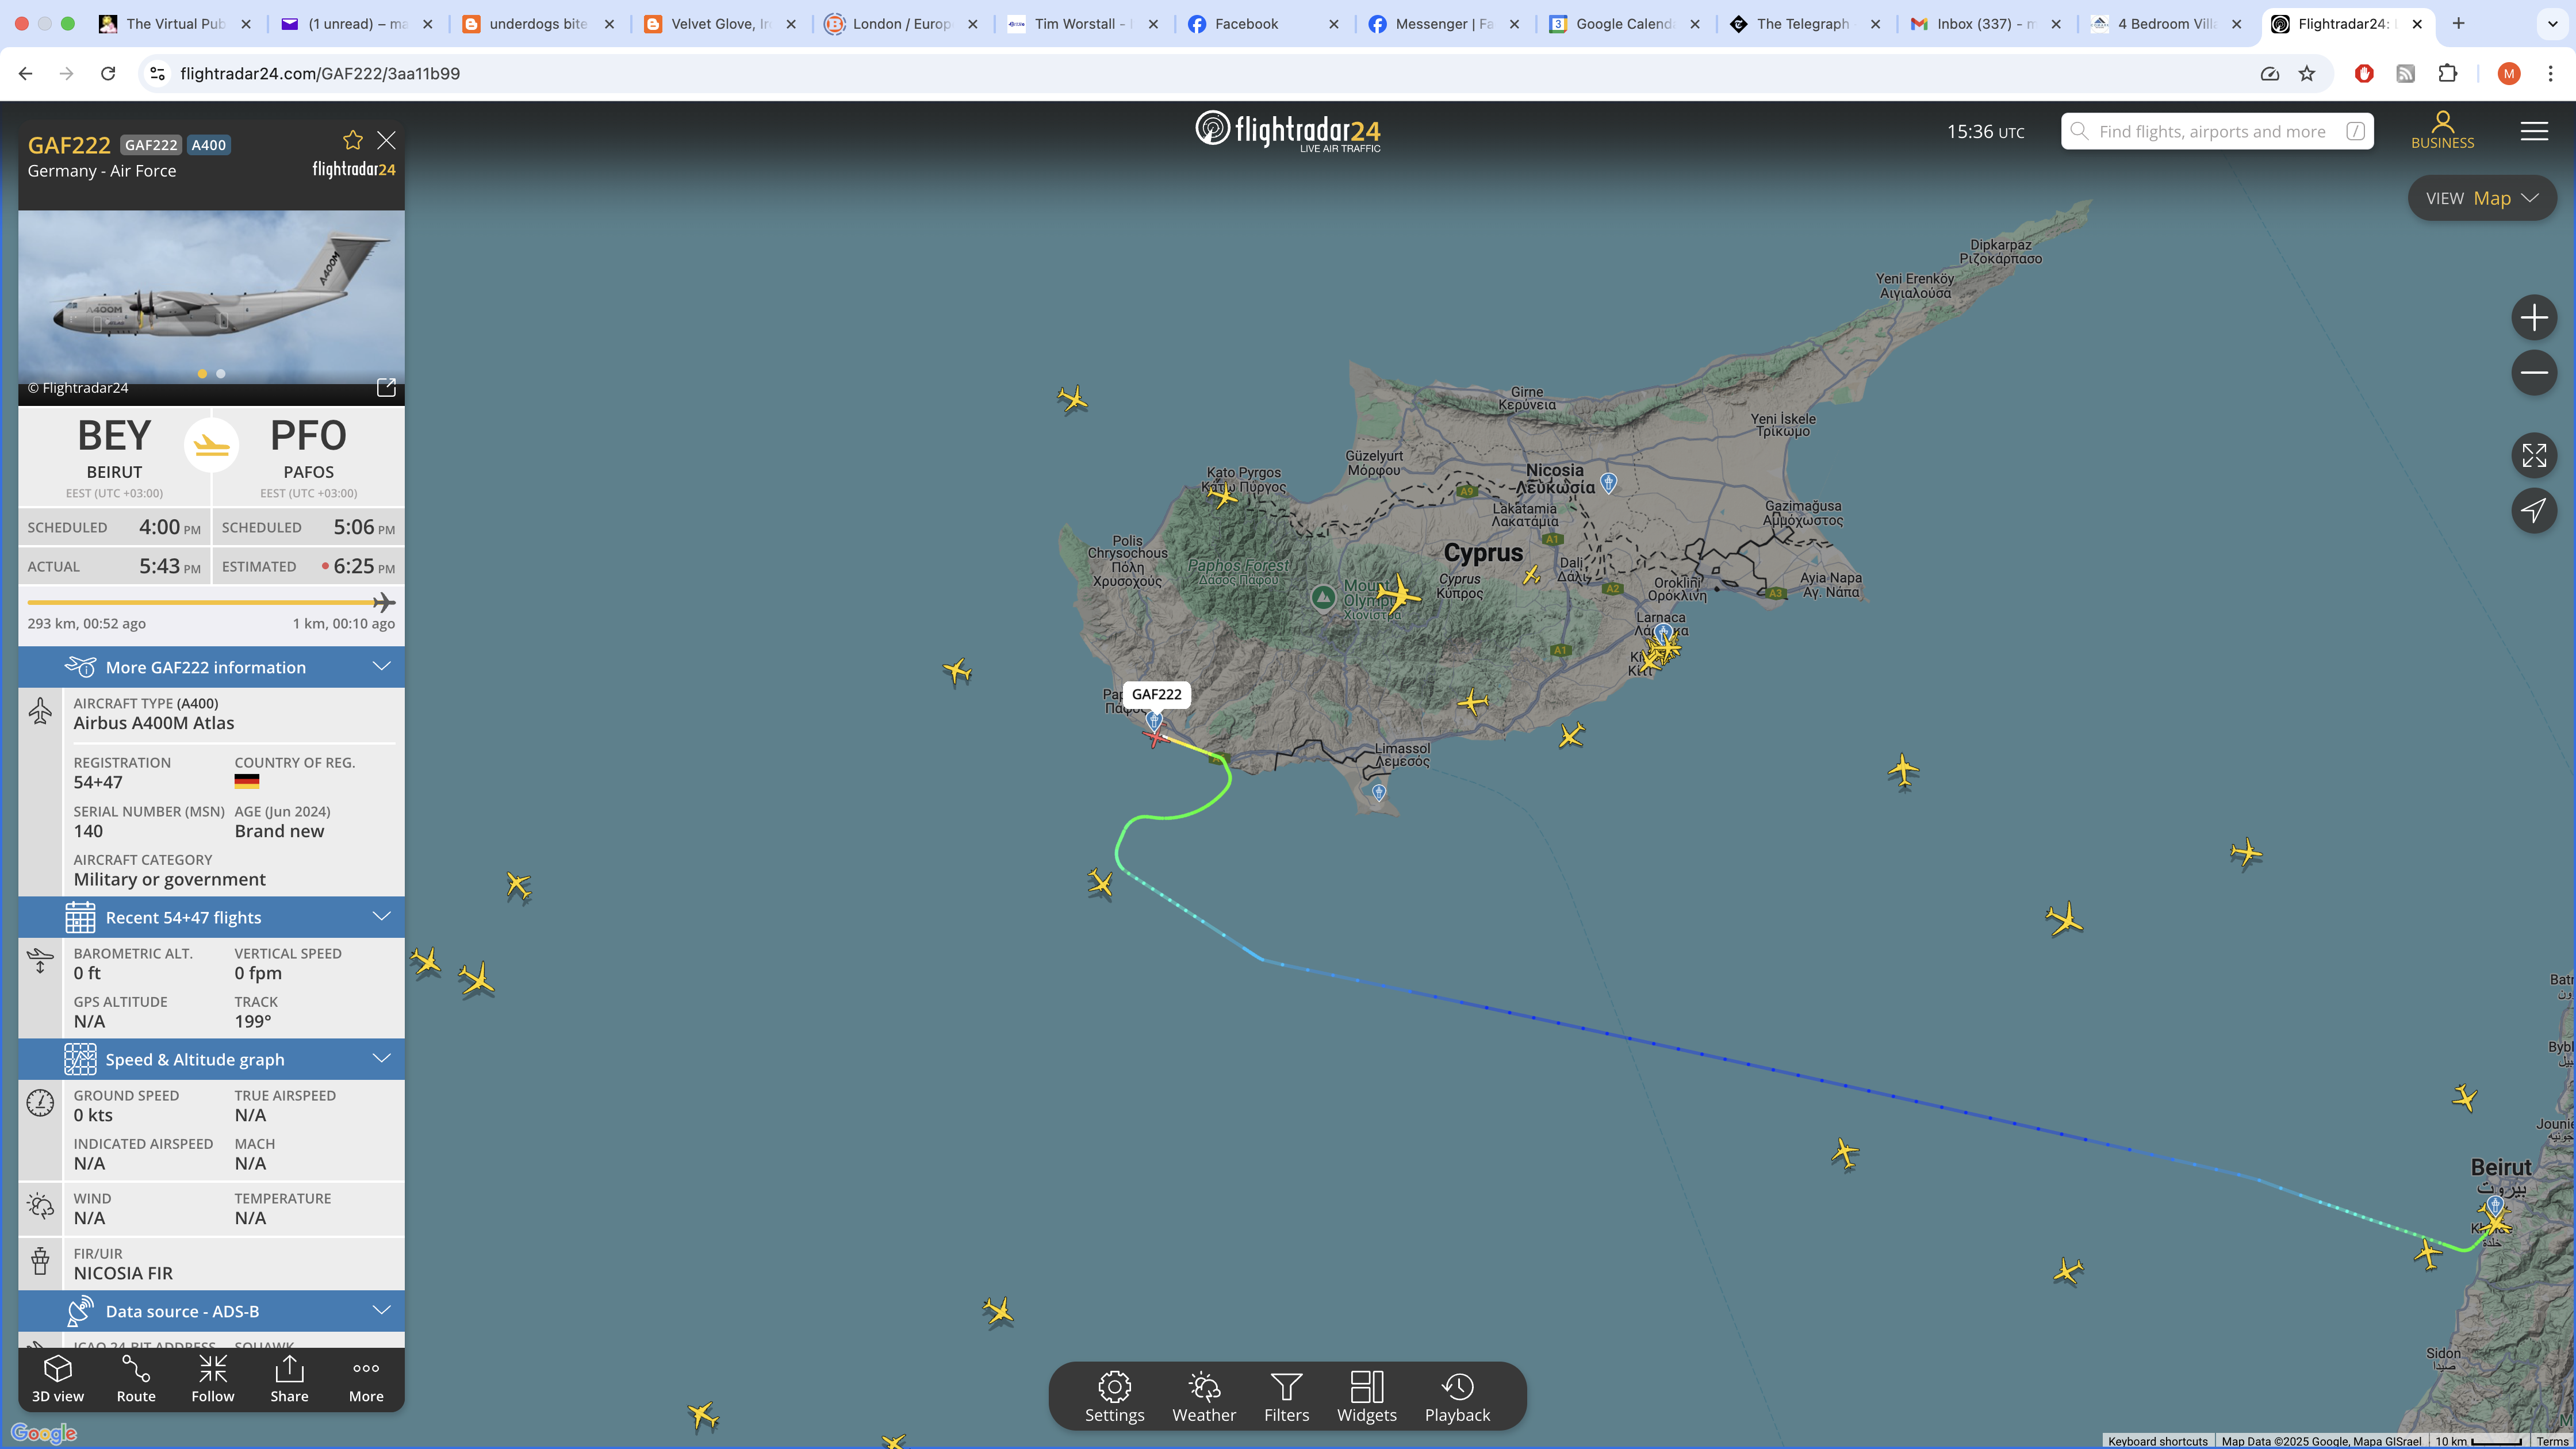Enable Follow aircraft mode
This screenshot has width=2576, height=1449.
coord(213,1379)
